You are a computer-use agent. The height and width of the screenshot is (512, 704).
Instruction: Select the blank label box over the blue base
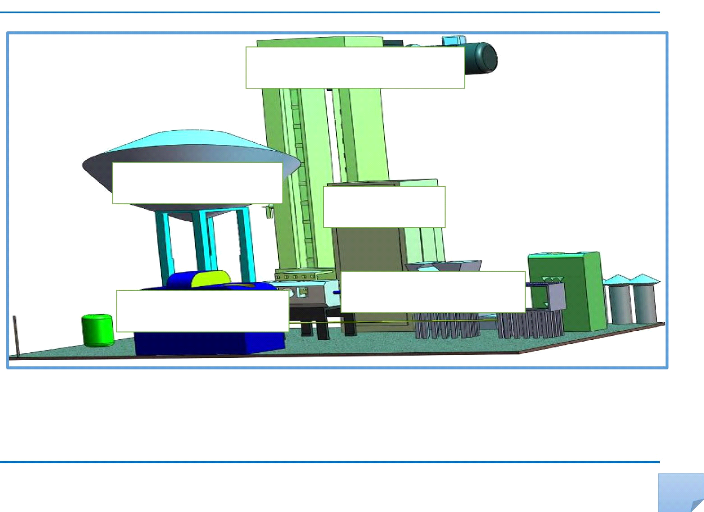[202, 310]
